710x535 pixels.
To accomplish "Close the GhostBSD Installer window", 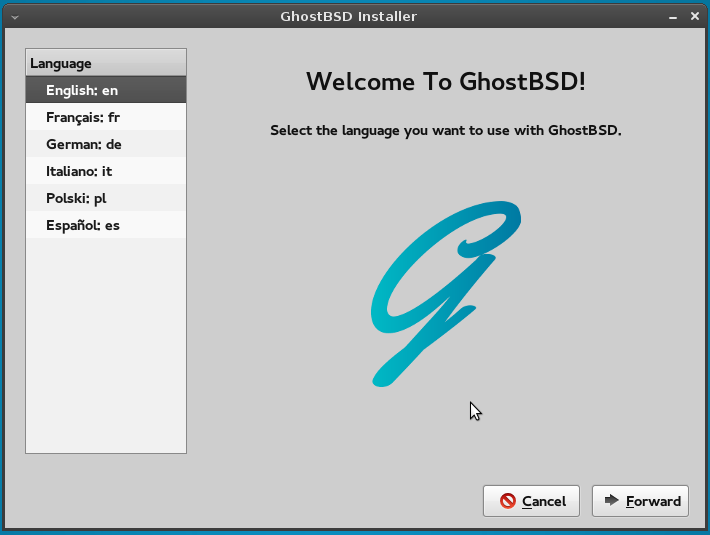I will (695, 16).
